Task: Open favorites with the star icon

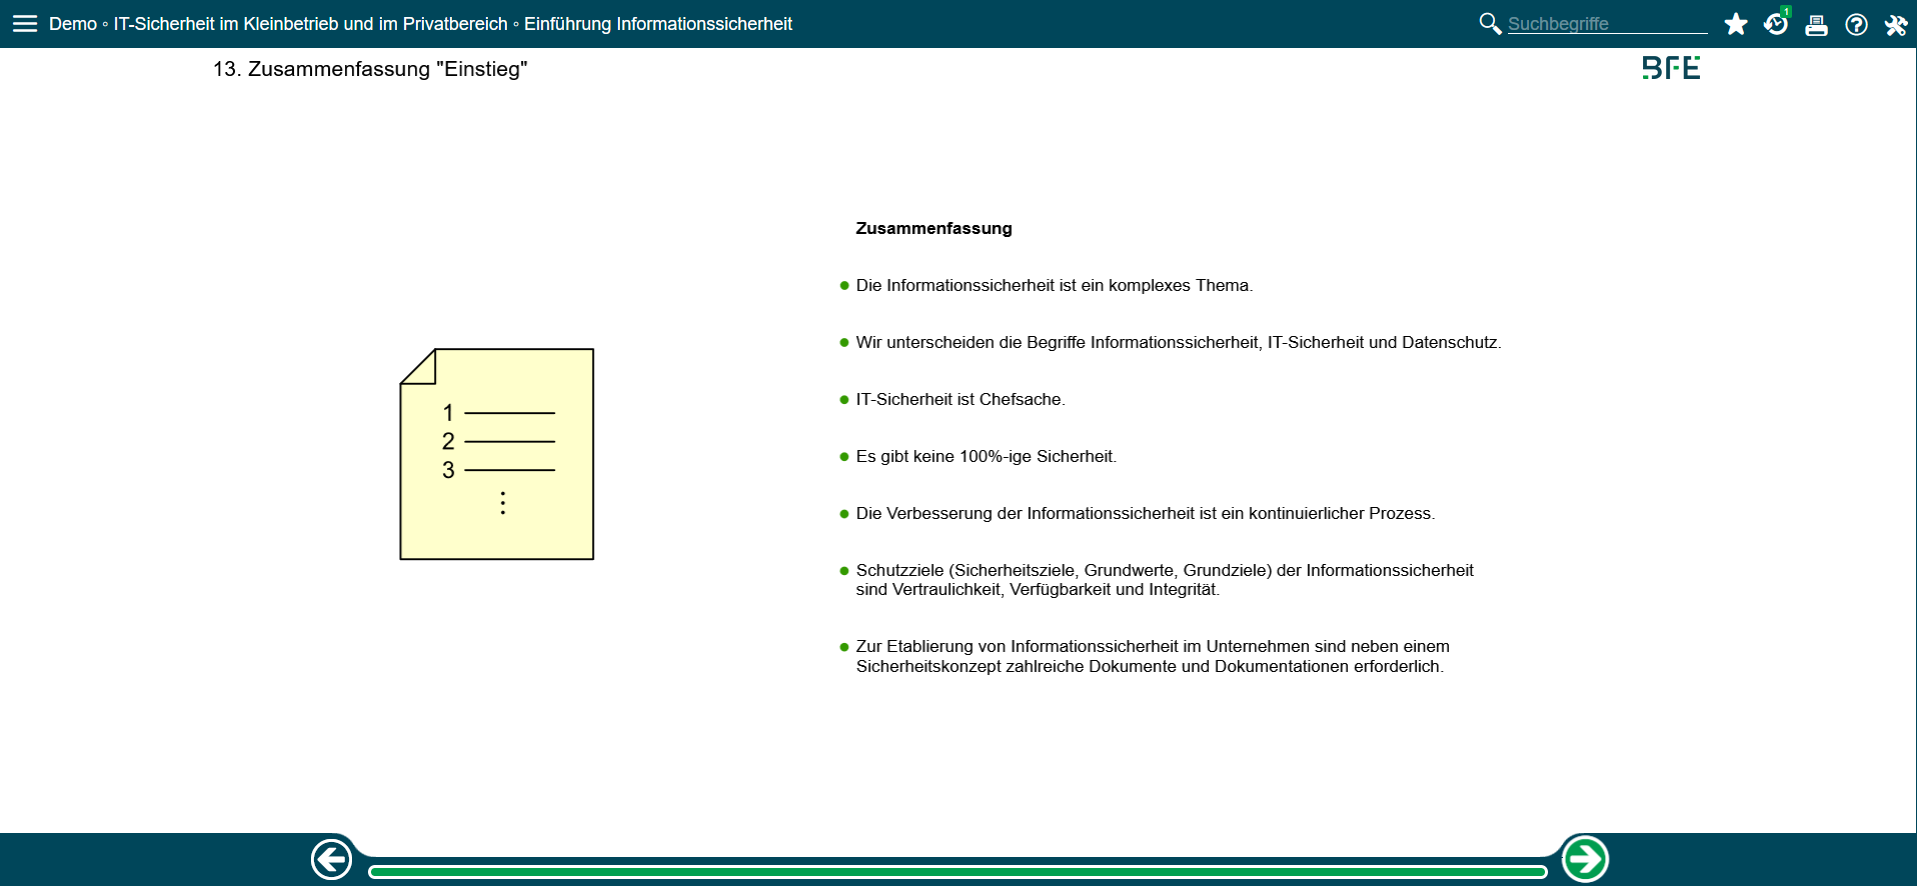Action: (1736, 24)
